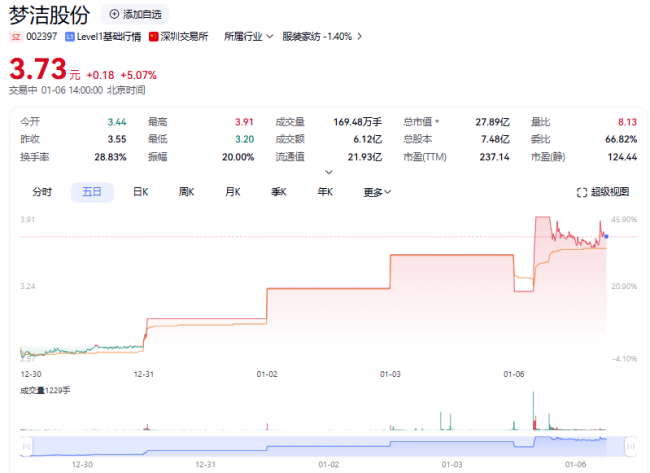The width and height of the screenshot is (650, 473).
Task: Click the 梦洁股份 stock title
Action: coord(49,15)
